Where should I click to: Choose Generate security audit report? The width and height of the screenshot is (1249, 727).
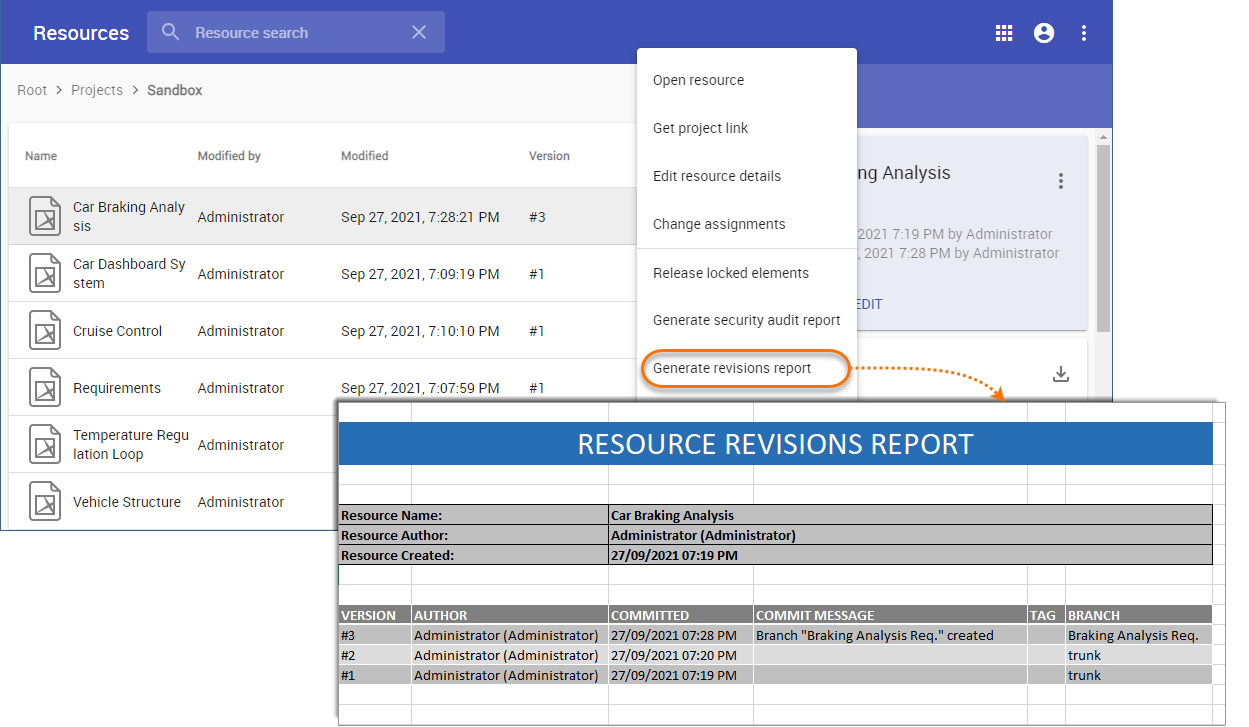tap(746, 320)
